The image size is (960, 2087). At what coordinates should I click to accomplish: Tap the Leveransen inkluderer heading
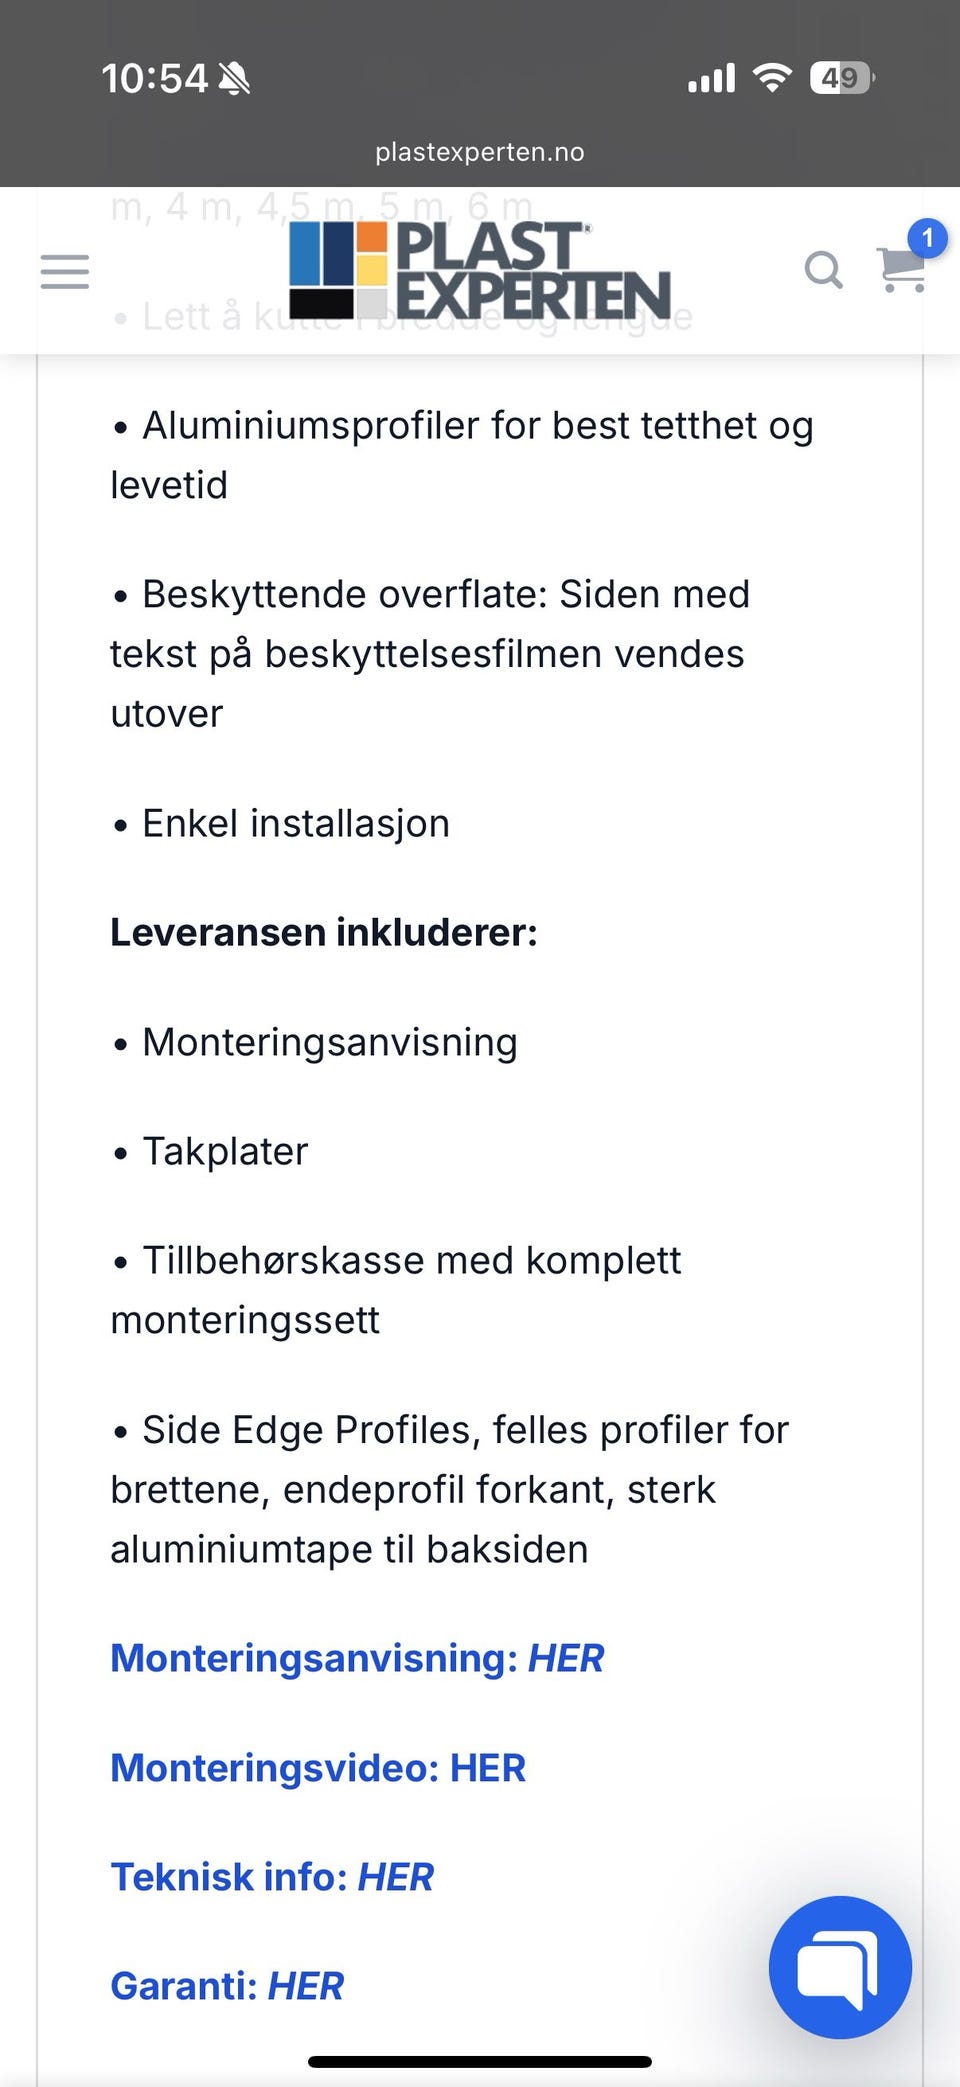tap(324, 932)
